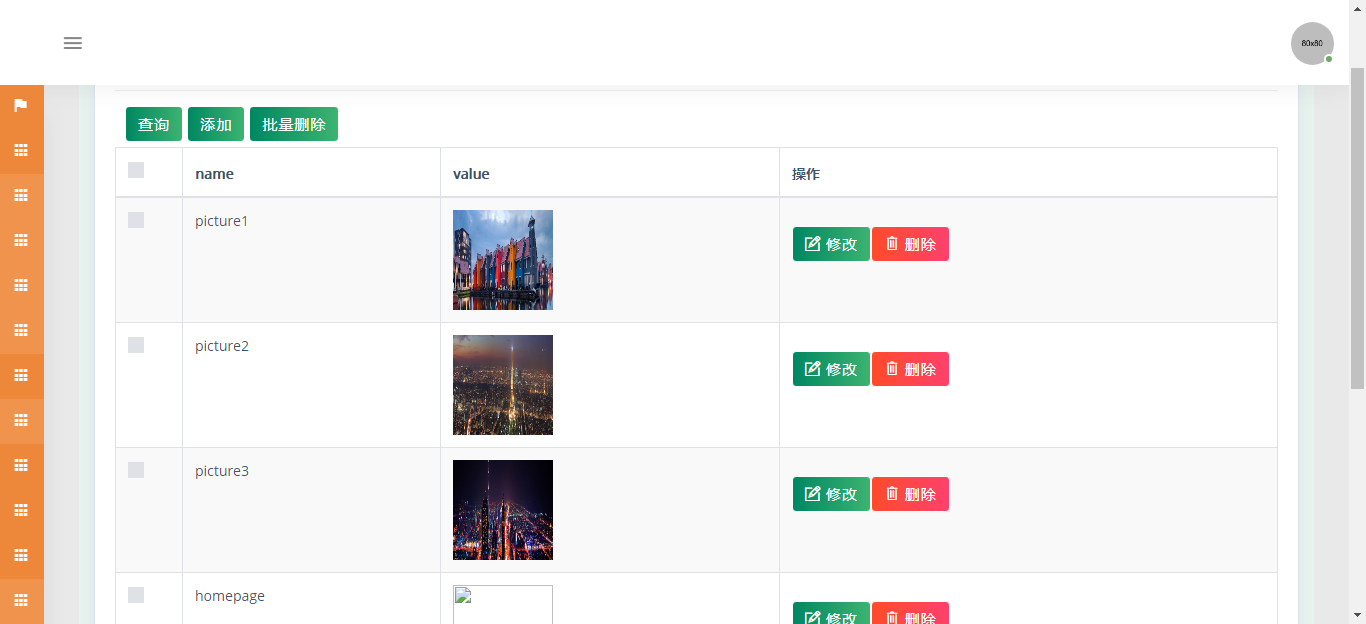
Task: Click the 添加 add button
Action: click(216, 124)
